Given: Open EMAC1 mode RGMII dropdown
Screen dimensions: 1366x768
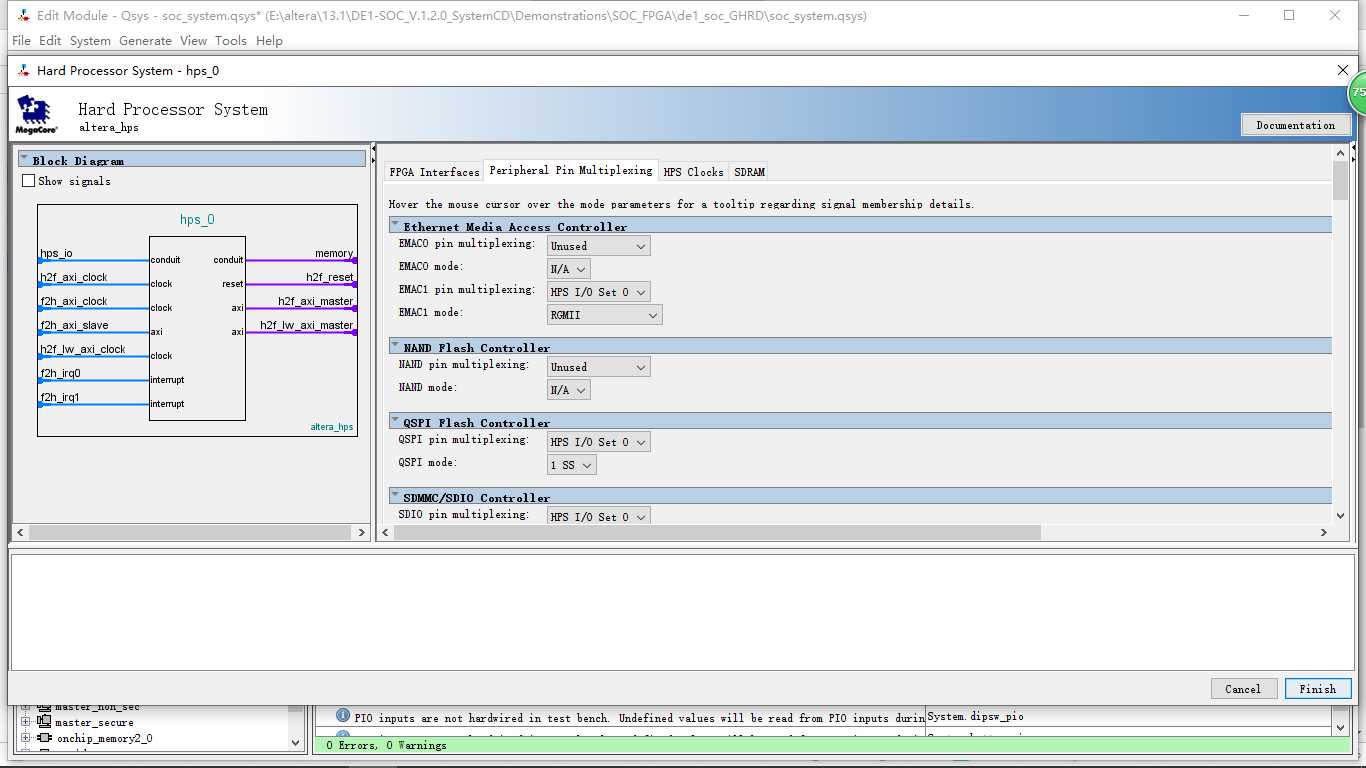Looking at the screenshot, I should (x=605, y=314).
